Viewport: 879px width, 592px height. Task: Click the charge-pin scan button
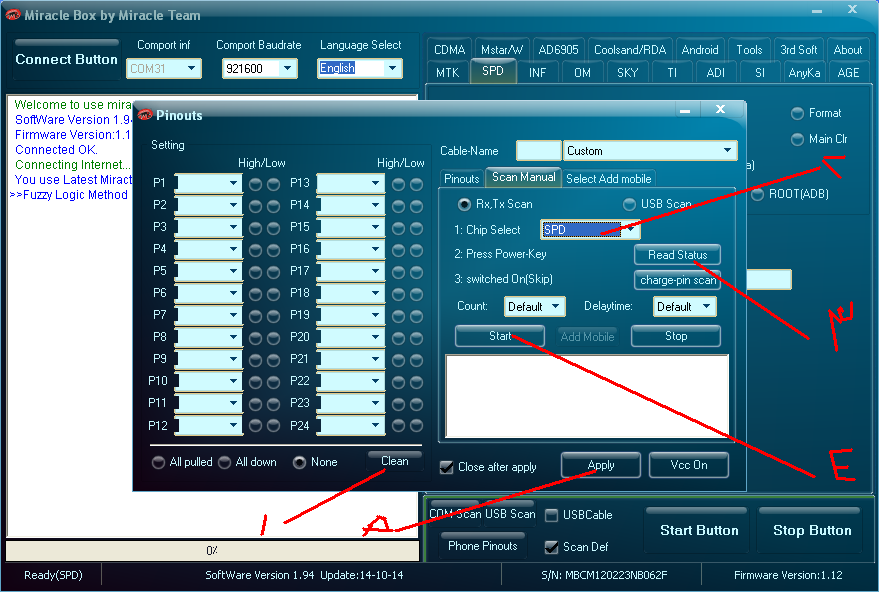point(677,280)
